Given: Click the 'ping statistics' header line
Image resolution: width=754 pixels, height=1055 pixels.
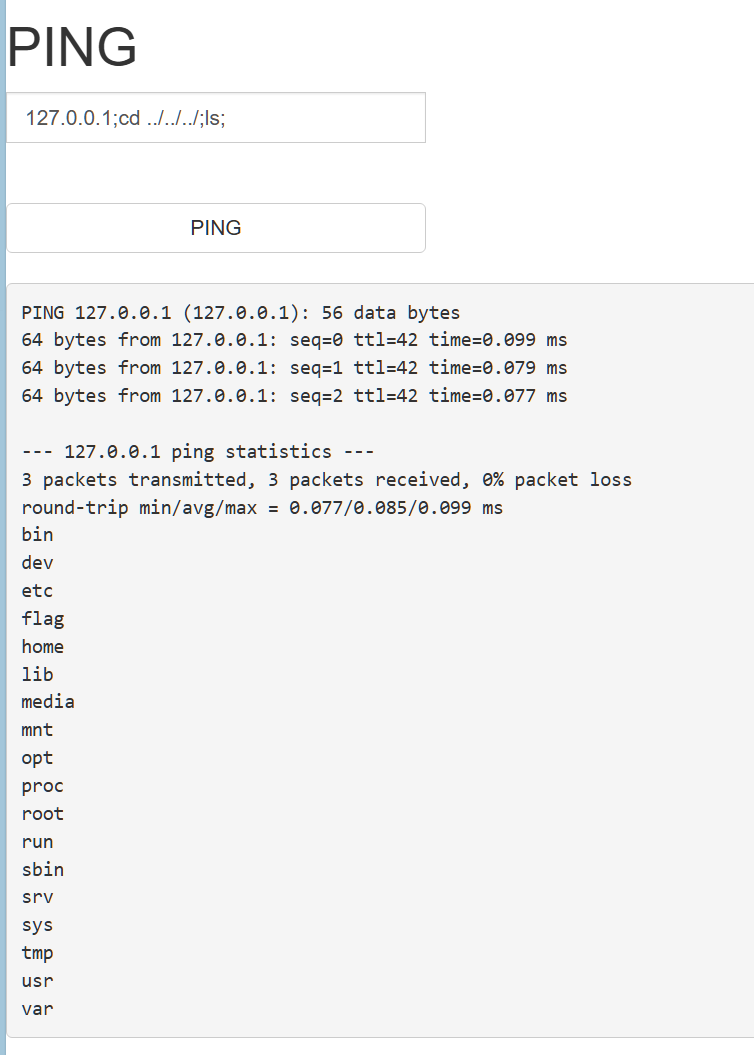Looking at the screenshot, I should [197, 452].
